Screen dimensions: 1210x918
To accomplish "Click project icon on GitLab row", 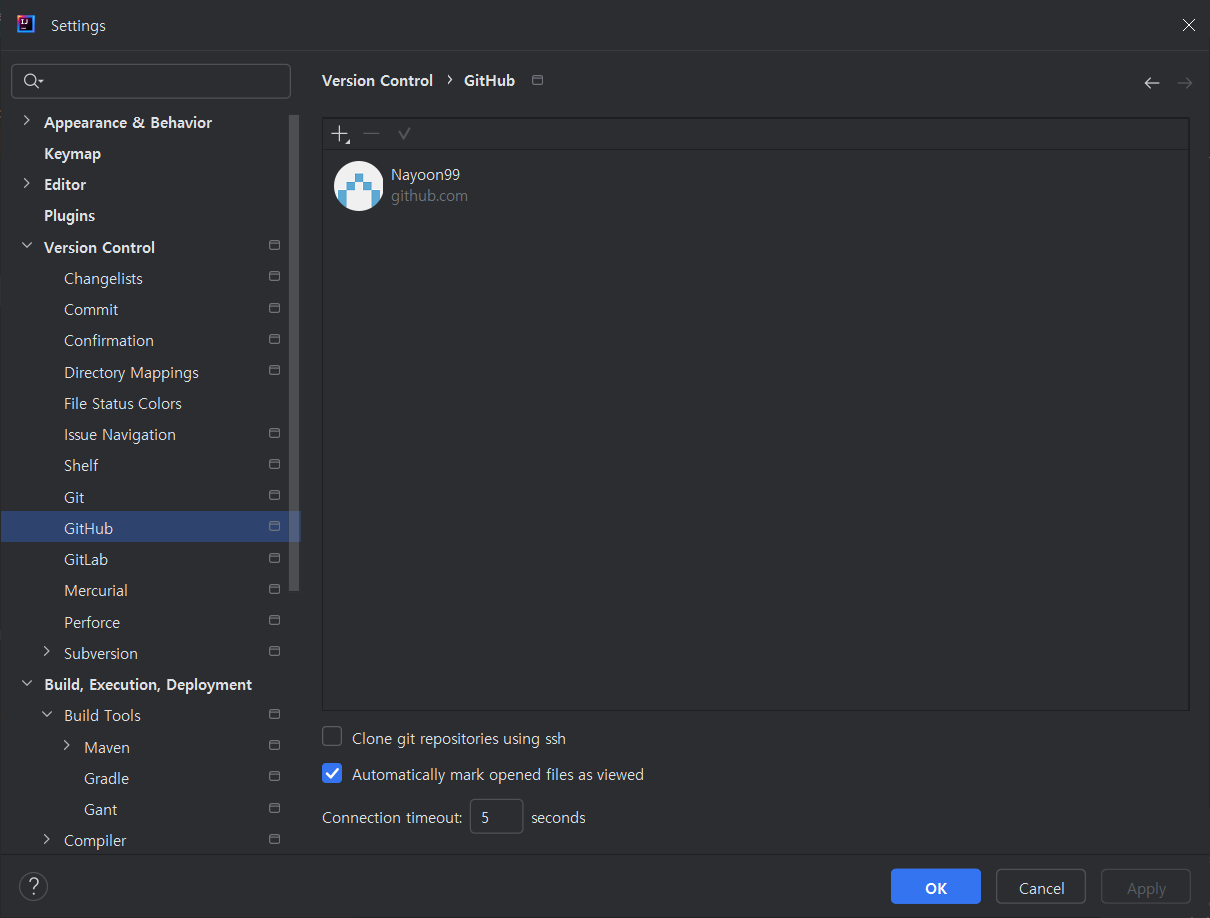I will coord(274,558).
